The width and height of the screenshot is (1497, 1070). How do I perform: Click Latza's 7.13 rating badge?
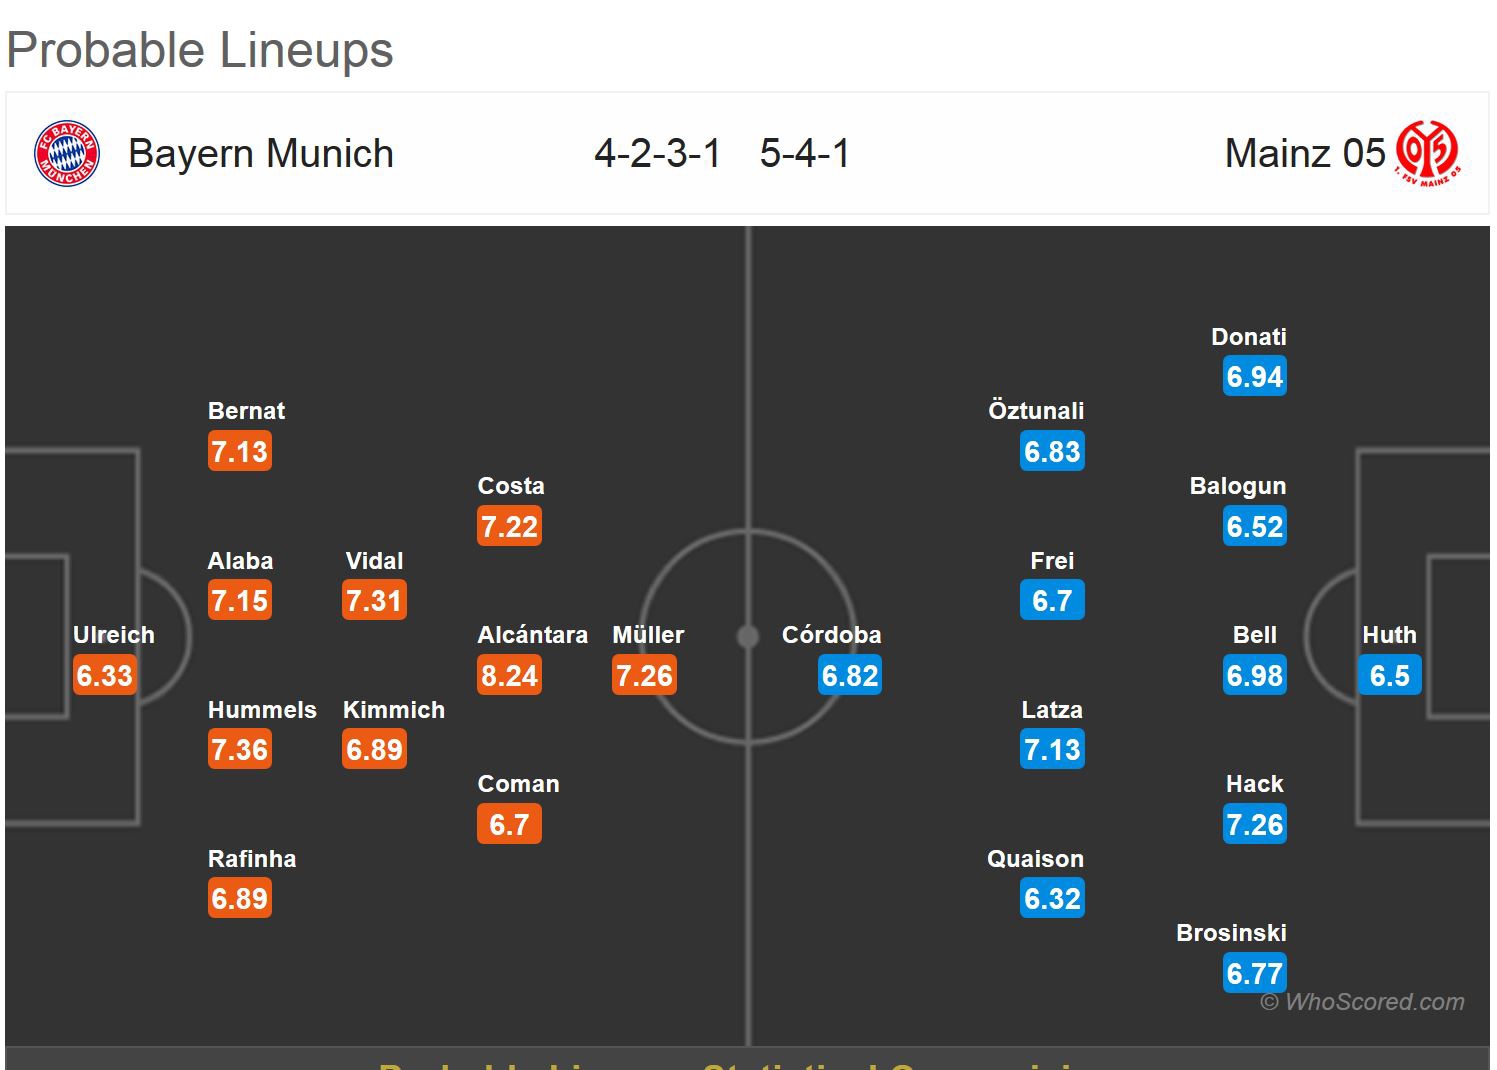(1052, 750)
